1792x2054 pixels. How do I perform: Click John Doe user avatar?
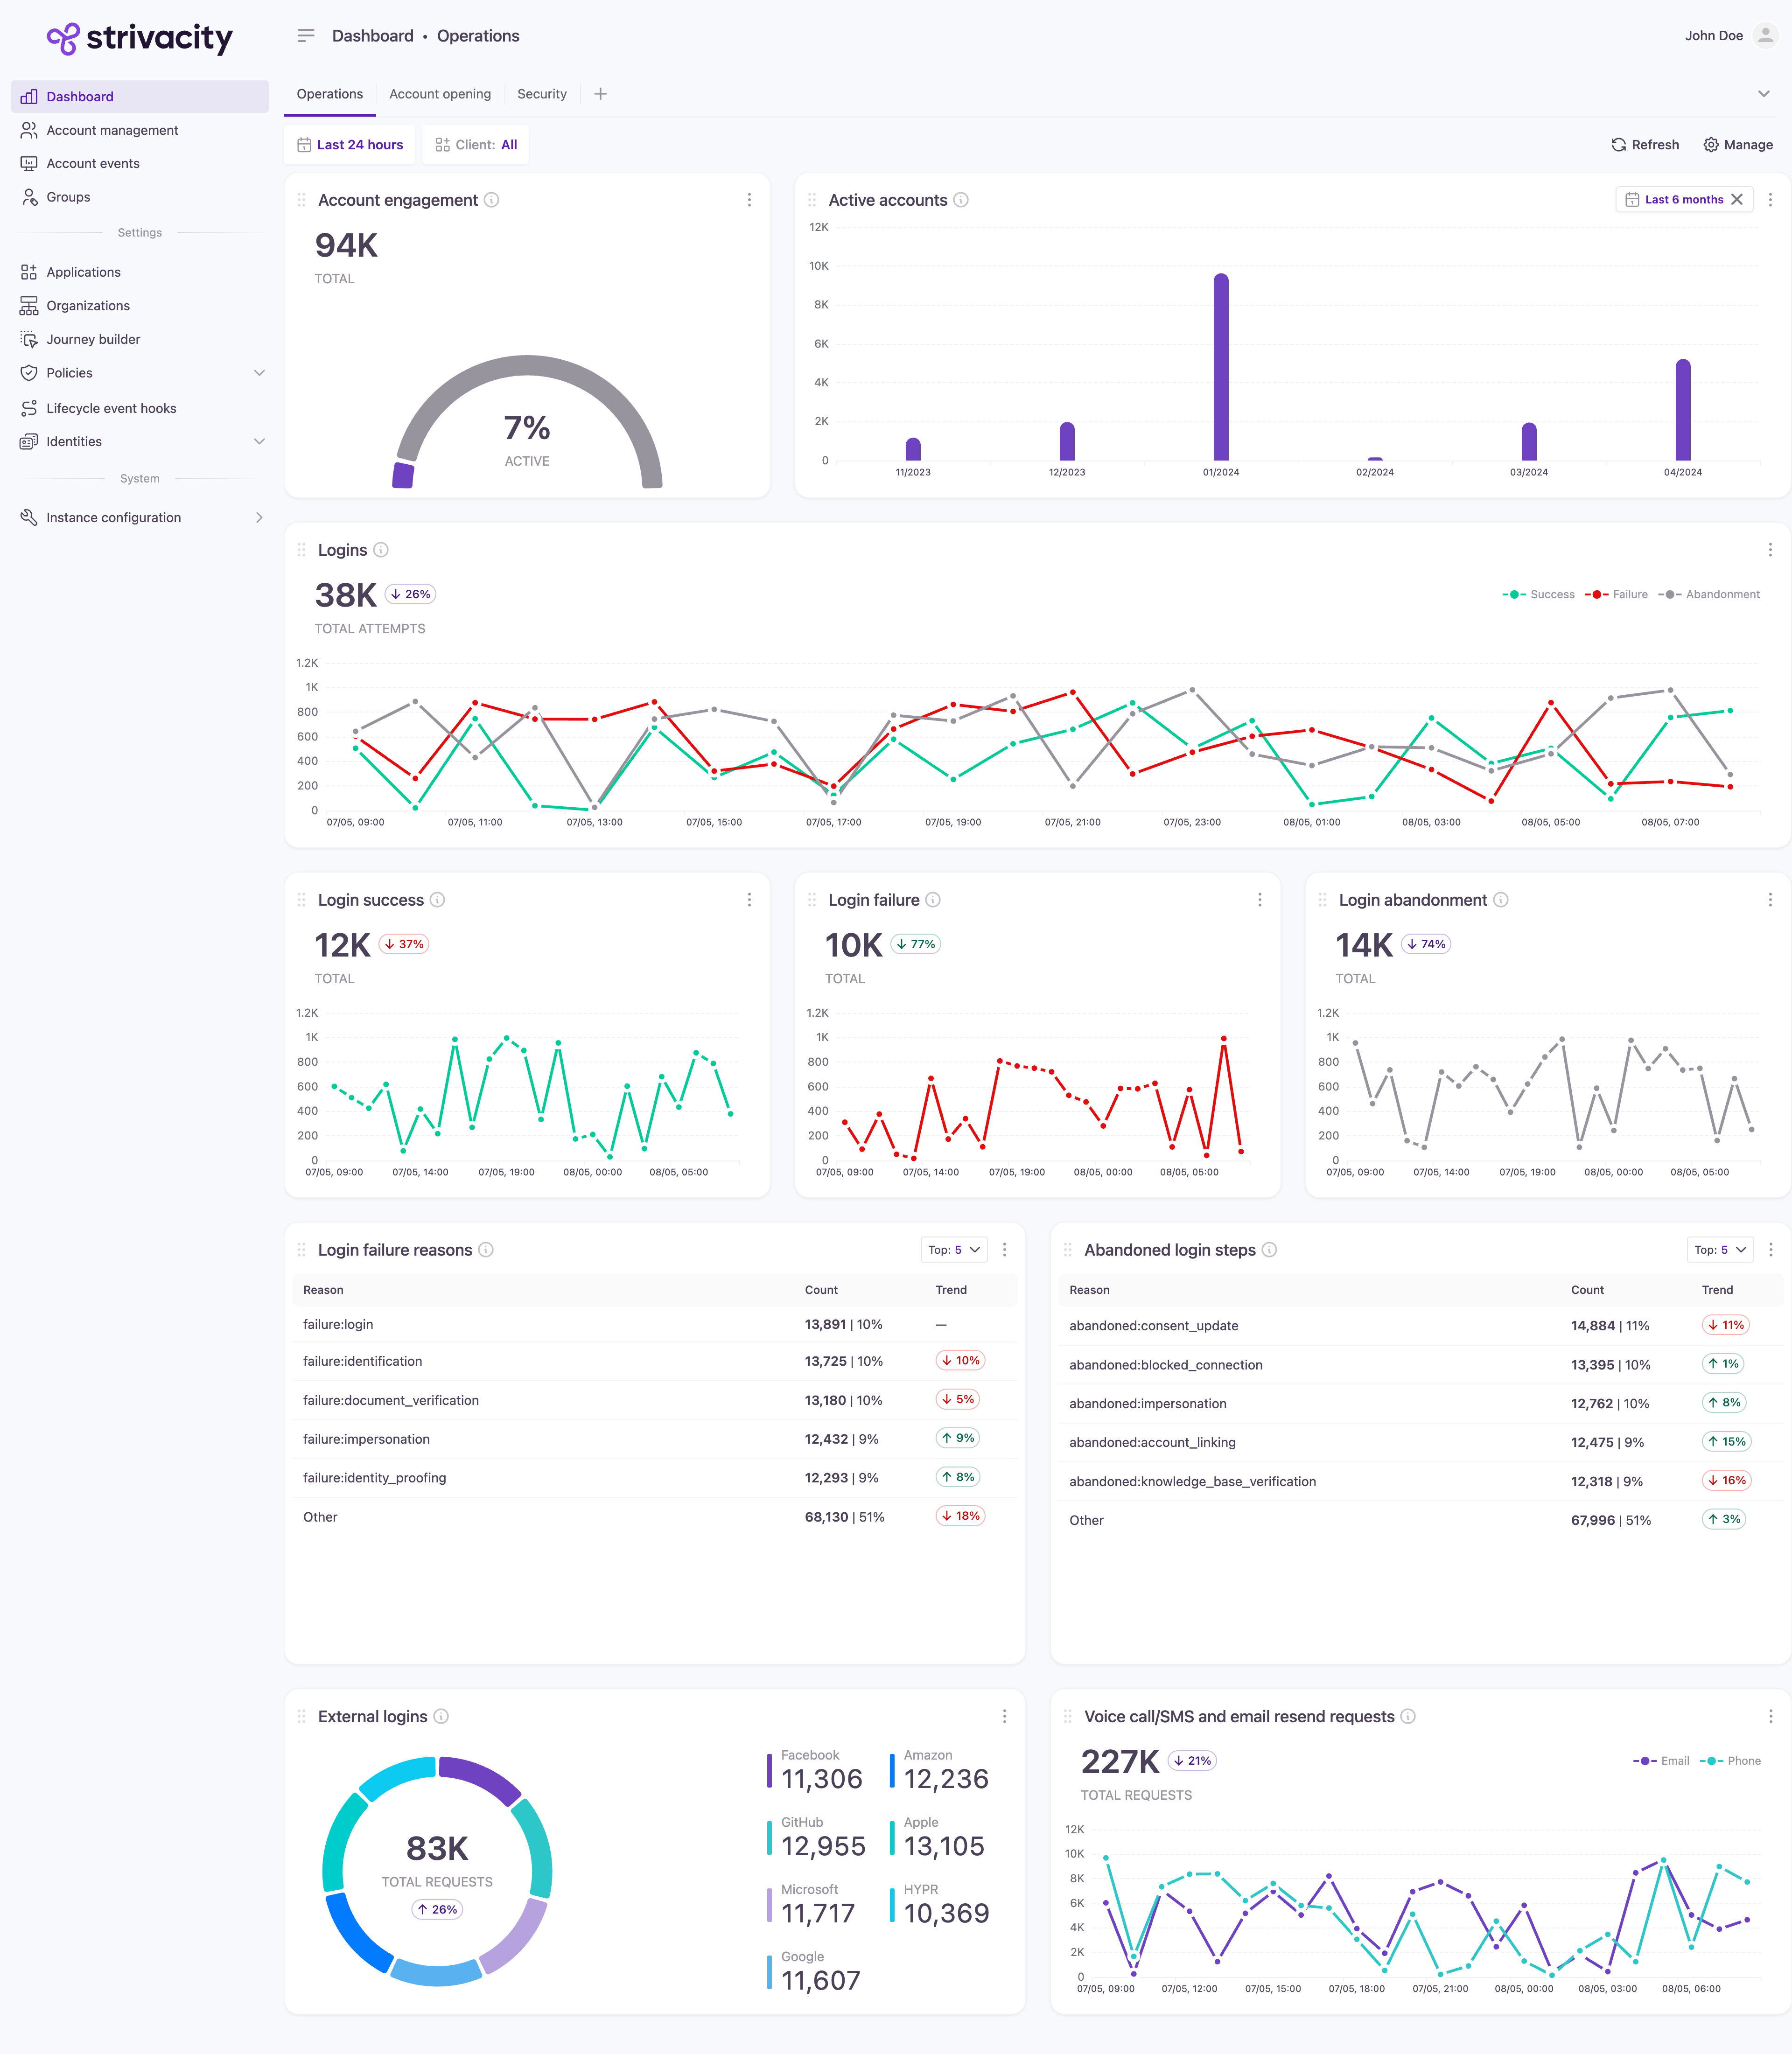coord(1765,36)
